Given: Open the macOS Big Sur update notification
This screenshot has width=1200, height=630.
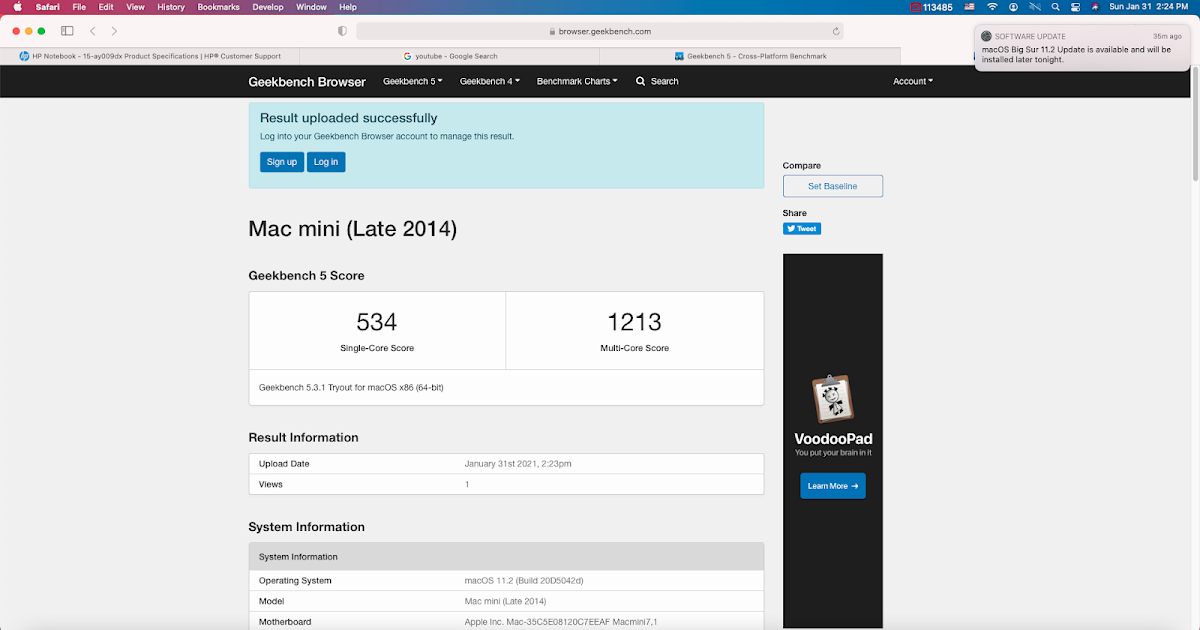Looking at the screenshot, I should coord(1082,48).
